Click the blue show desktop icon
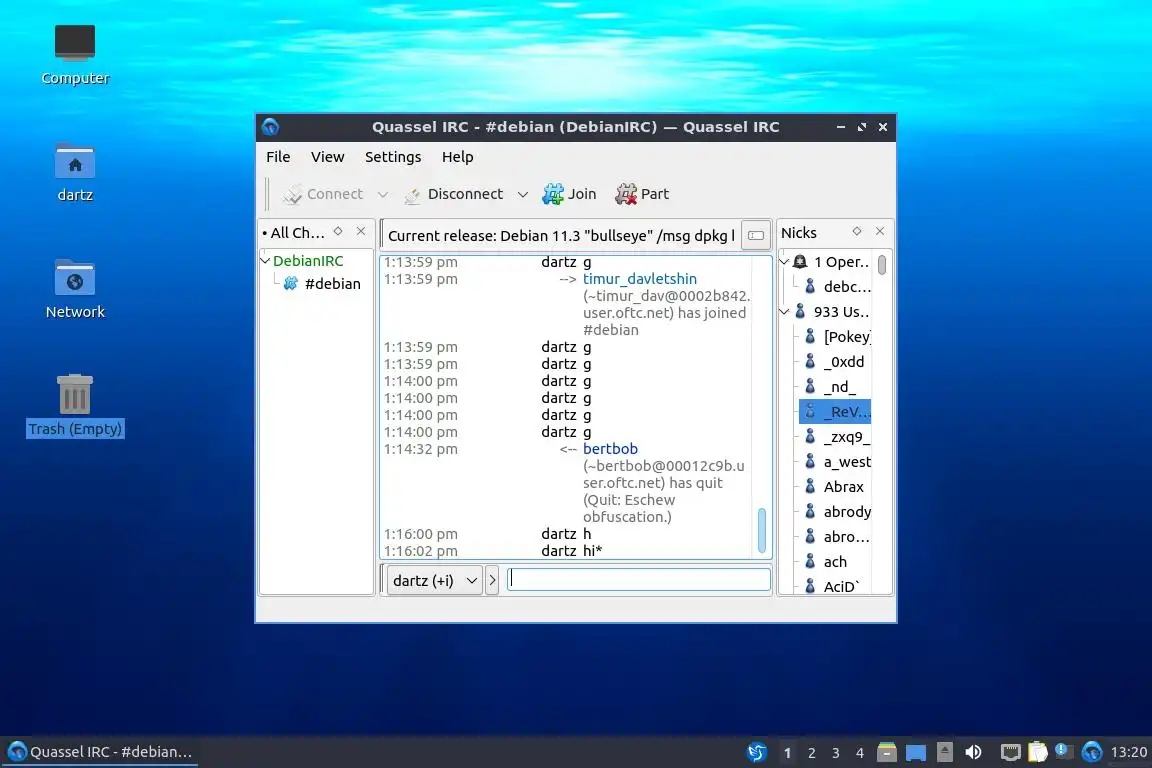Image resolution: width=1152 pixels, height=768 pixels. tap(915, 752)
